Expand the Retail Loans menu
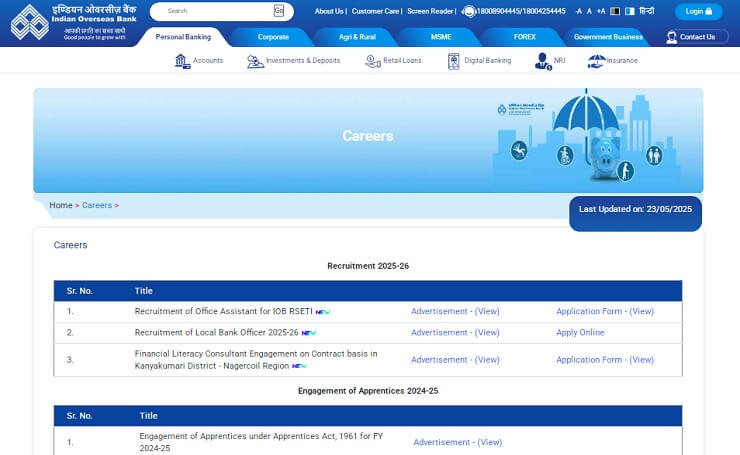Viewport: 740px width, 455px height. (x=402, y=61)
